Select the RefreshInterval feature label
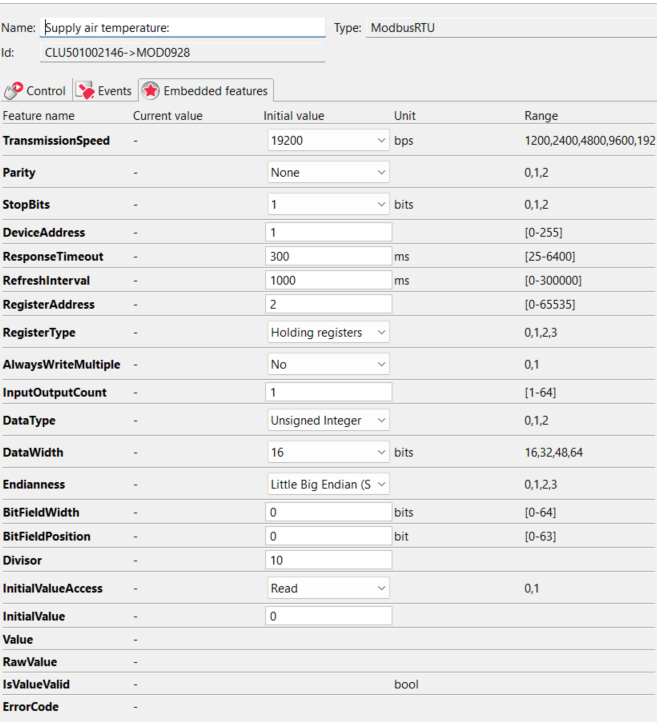Screen dimensions: 657x722 pos(46,280)
